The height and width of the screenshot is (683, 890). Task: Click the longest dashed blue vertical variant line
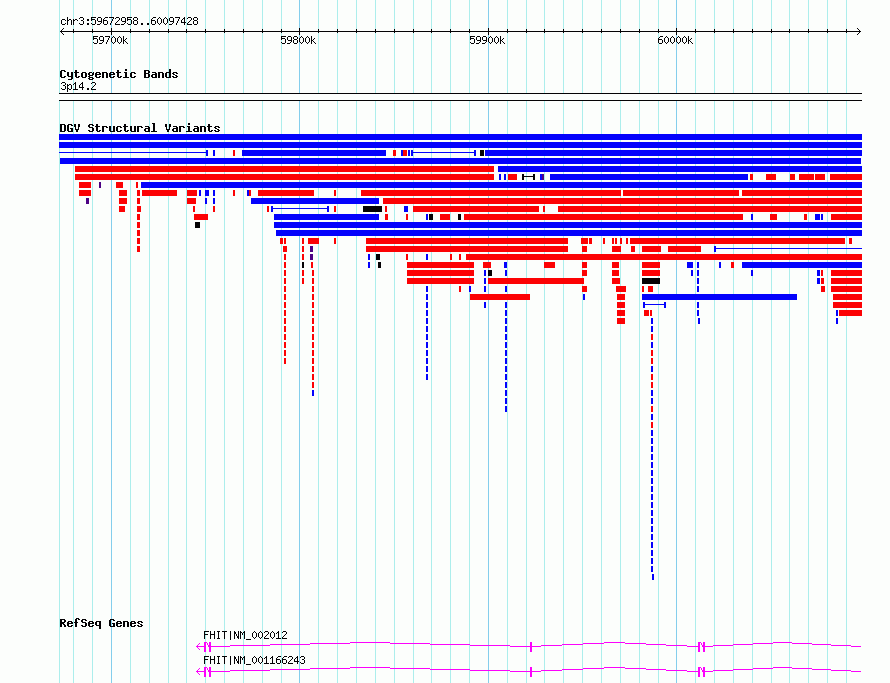pyautogui.click(x=652, y=449)
